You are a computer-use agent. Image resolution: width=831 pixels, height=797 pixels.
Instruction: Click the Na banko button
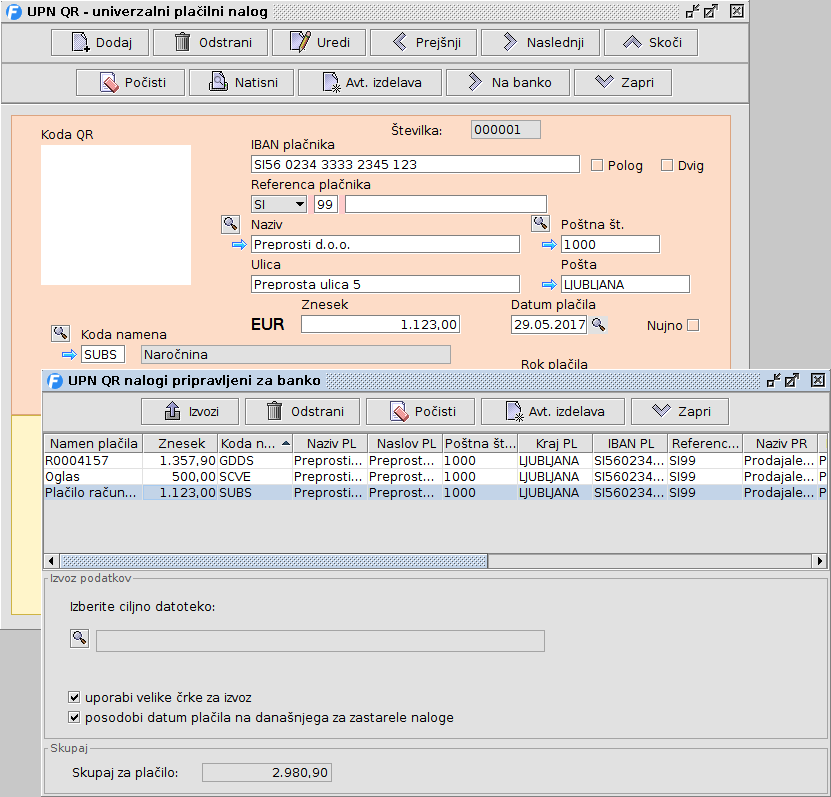(x=508, y=82)
